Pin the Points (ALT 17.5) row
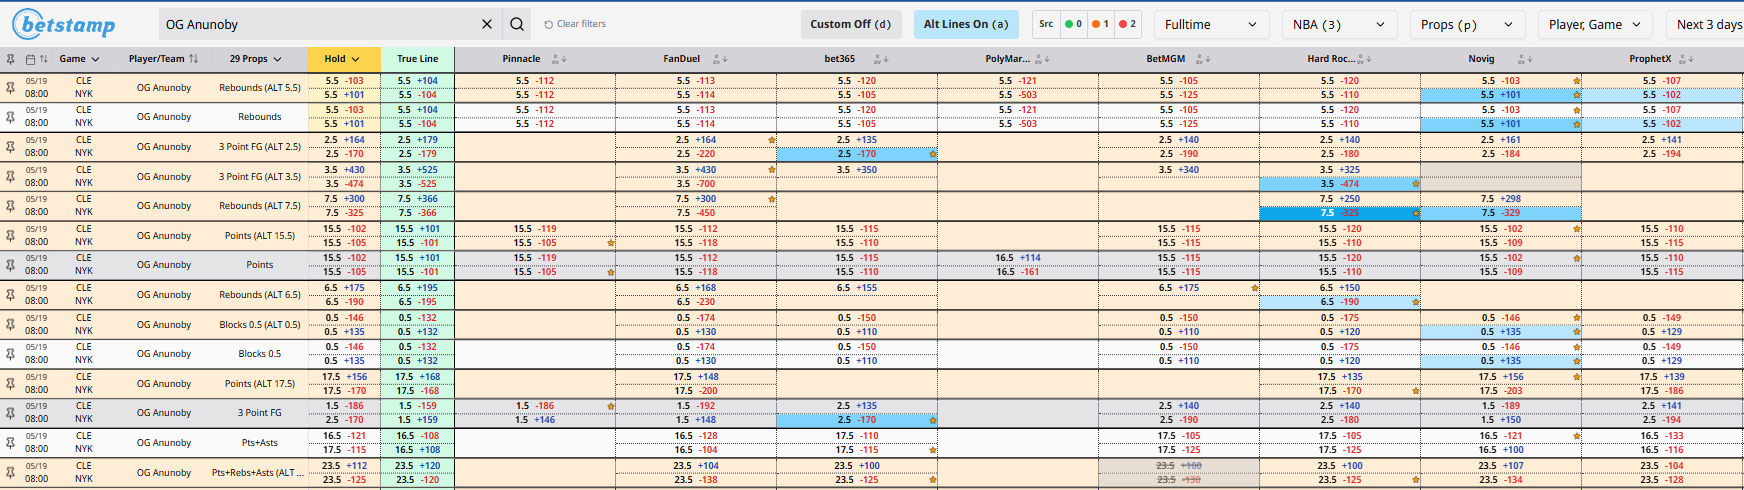1744x490 pixels. (10, 384)
